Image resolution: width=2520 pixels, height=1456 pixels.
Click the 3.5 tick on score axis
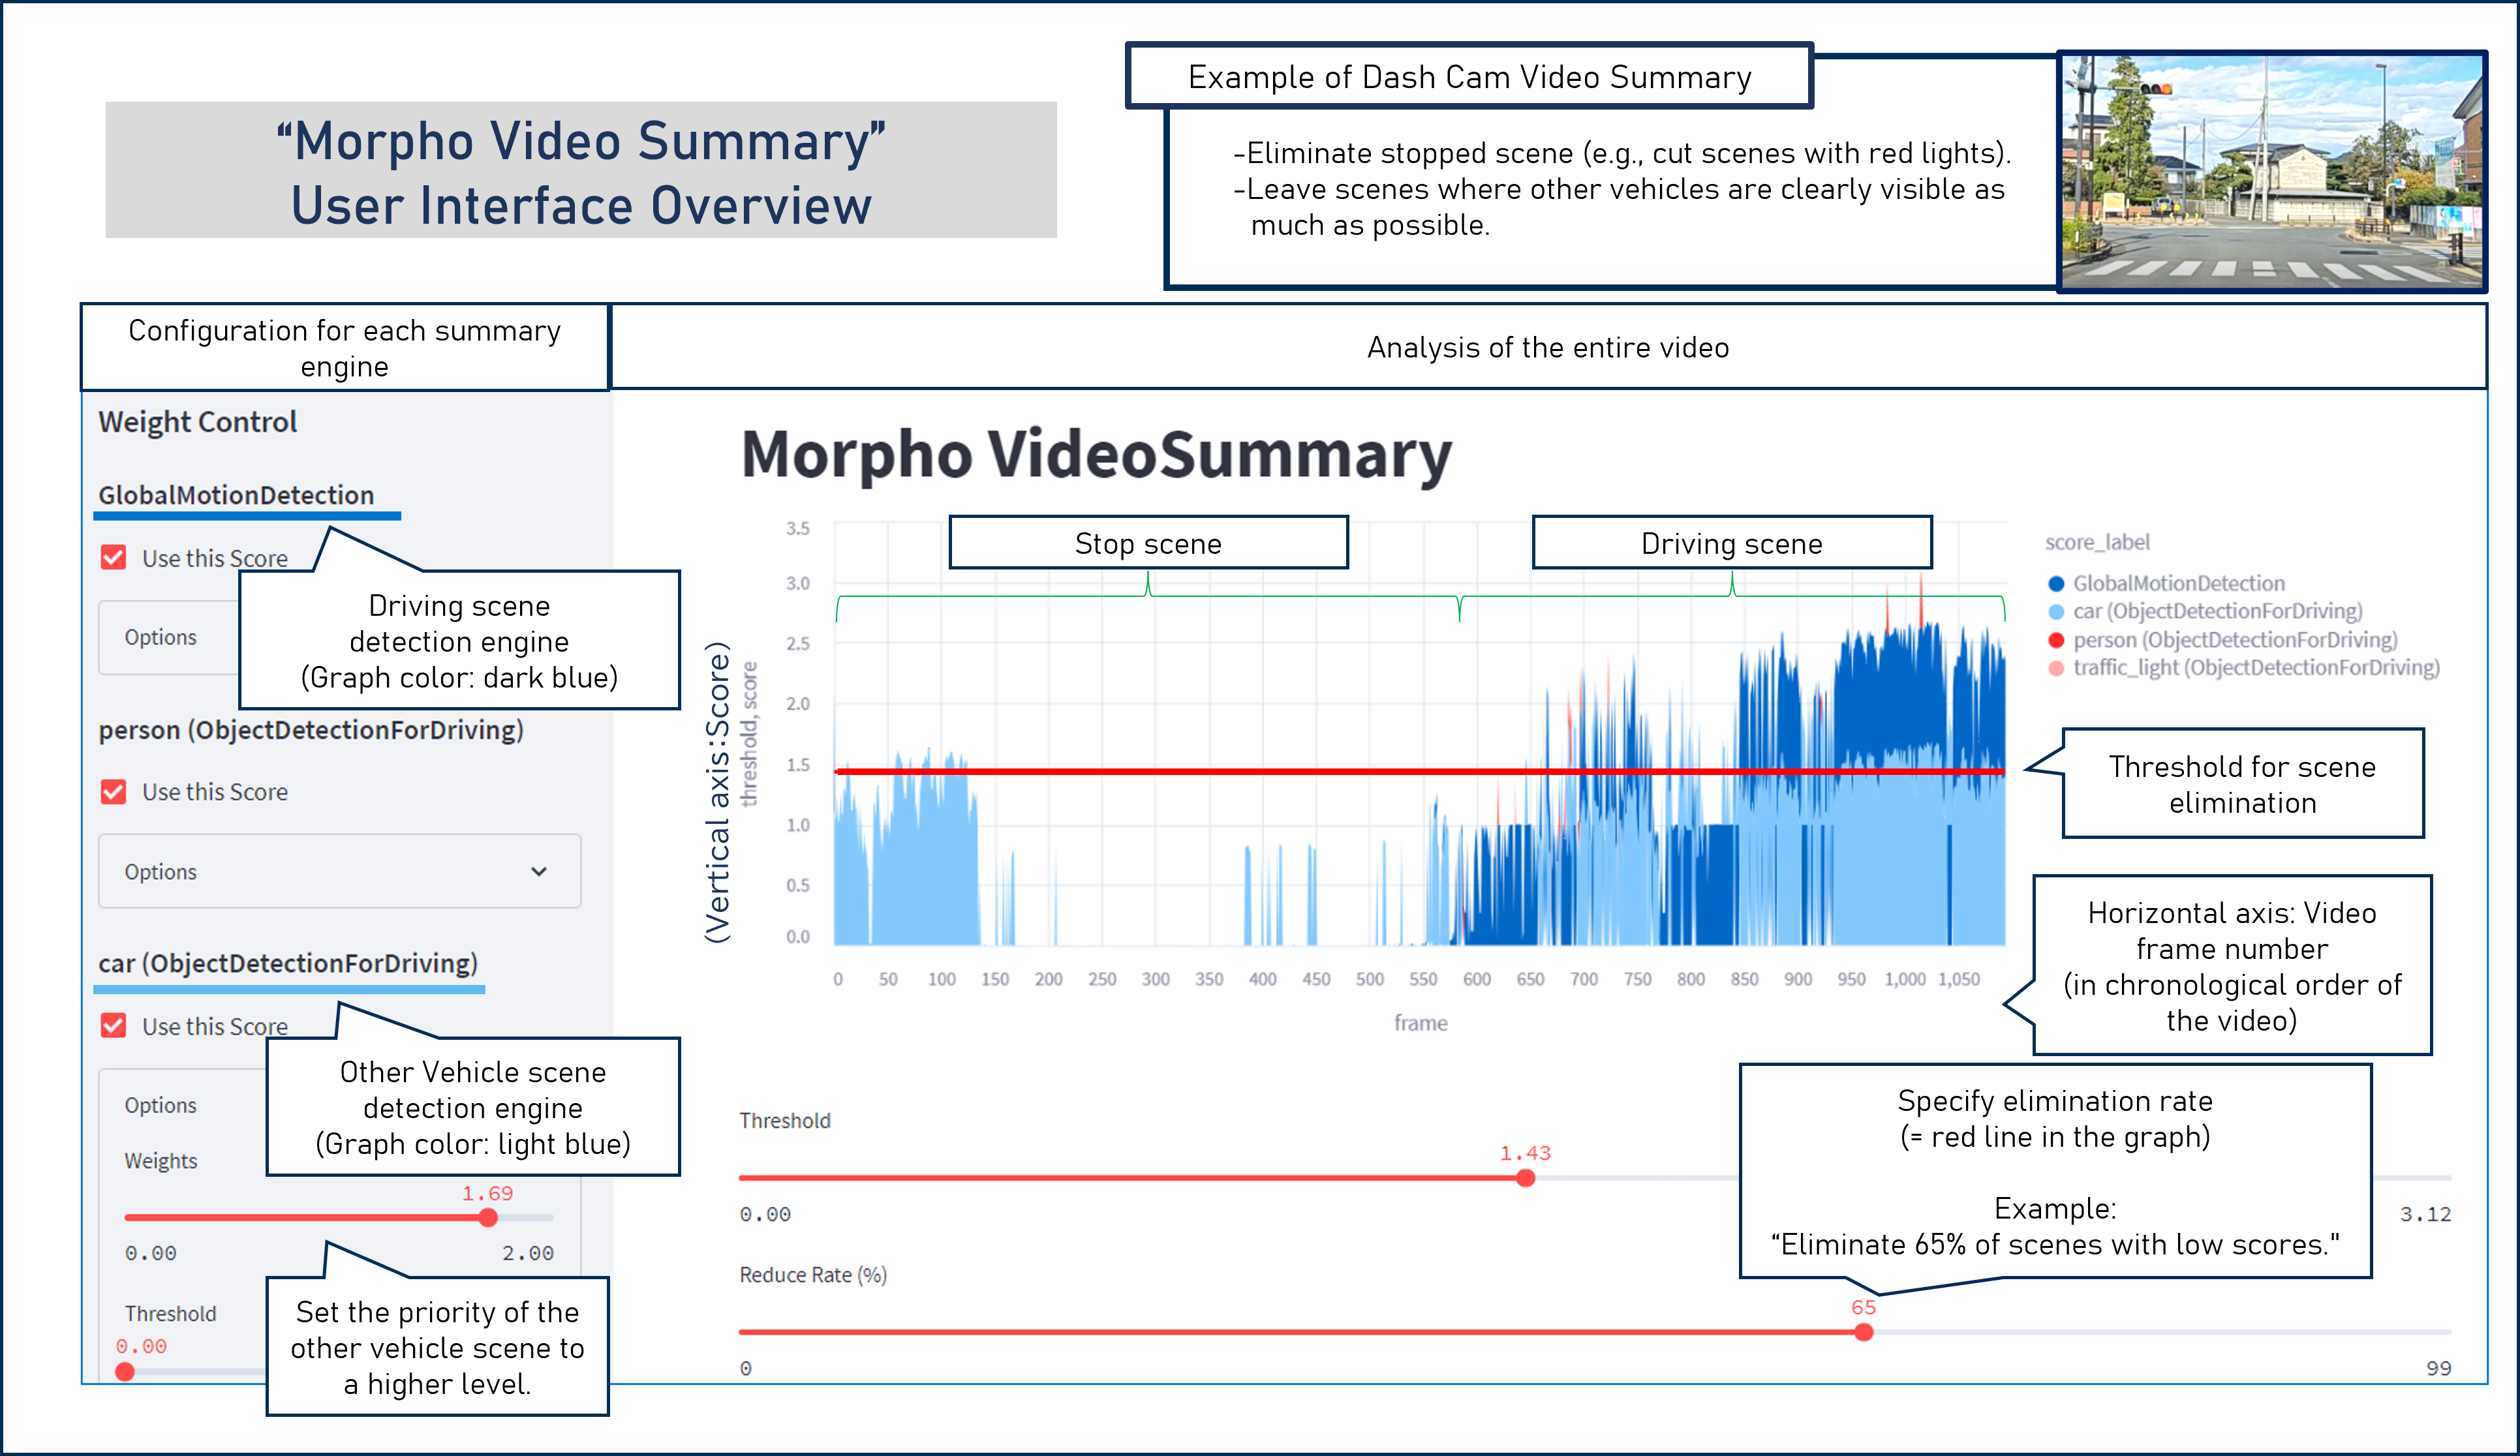click(797, 528)
